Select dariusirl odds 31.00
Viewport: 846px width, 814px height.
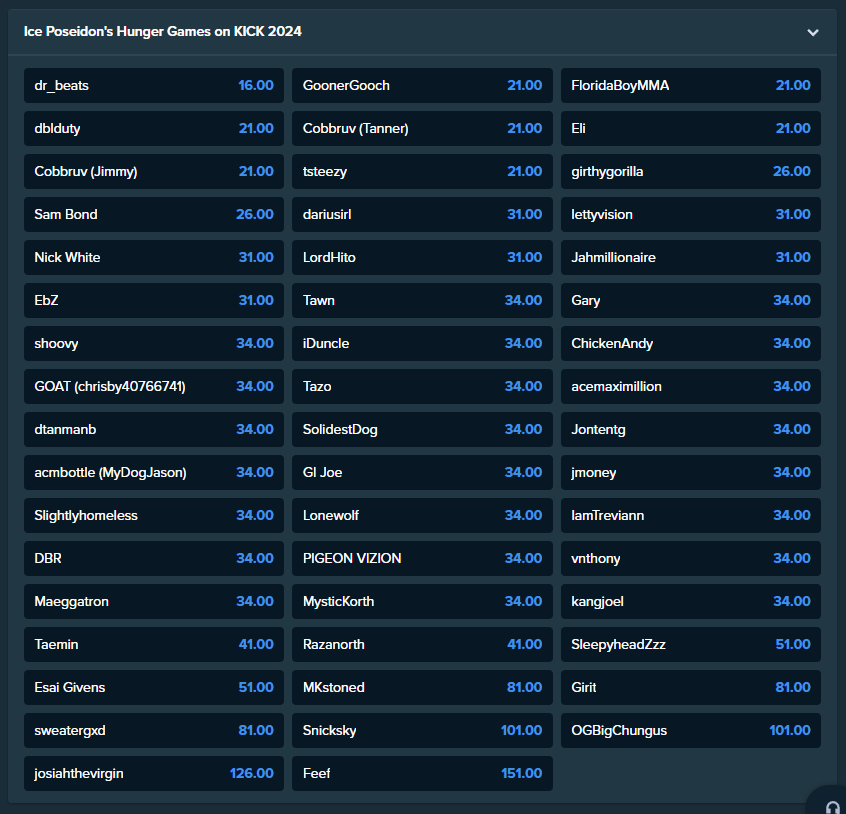[422, 214]
